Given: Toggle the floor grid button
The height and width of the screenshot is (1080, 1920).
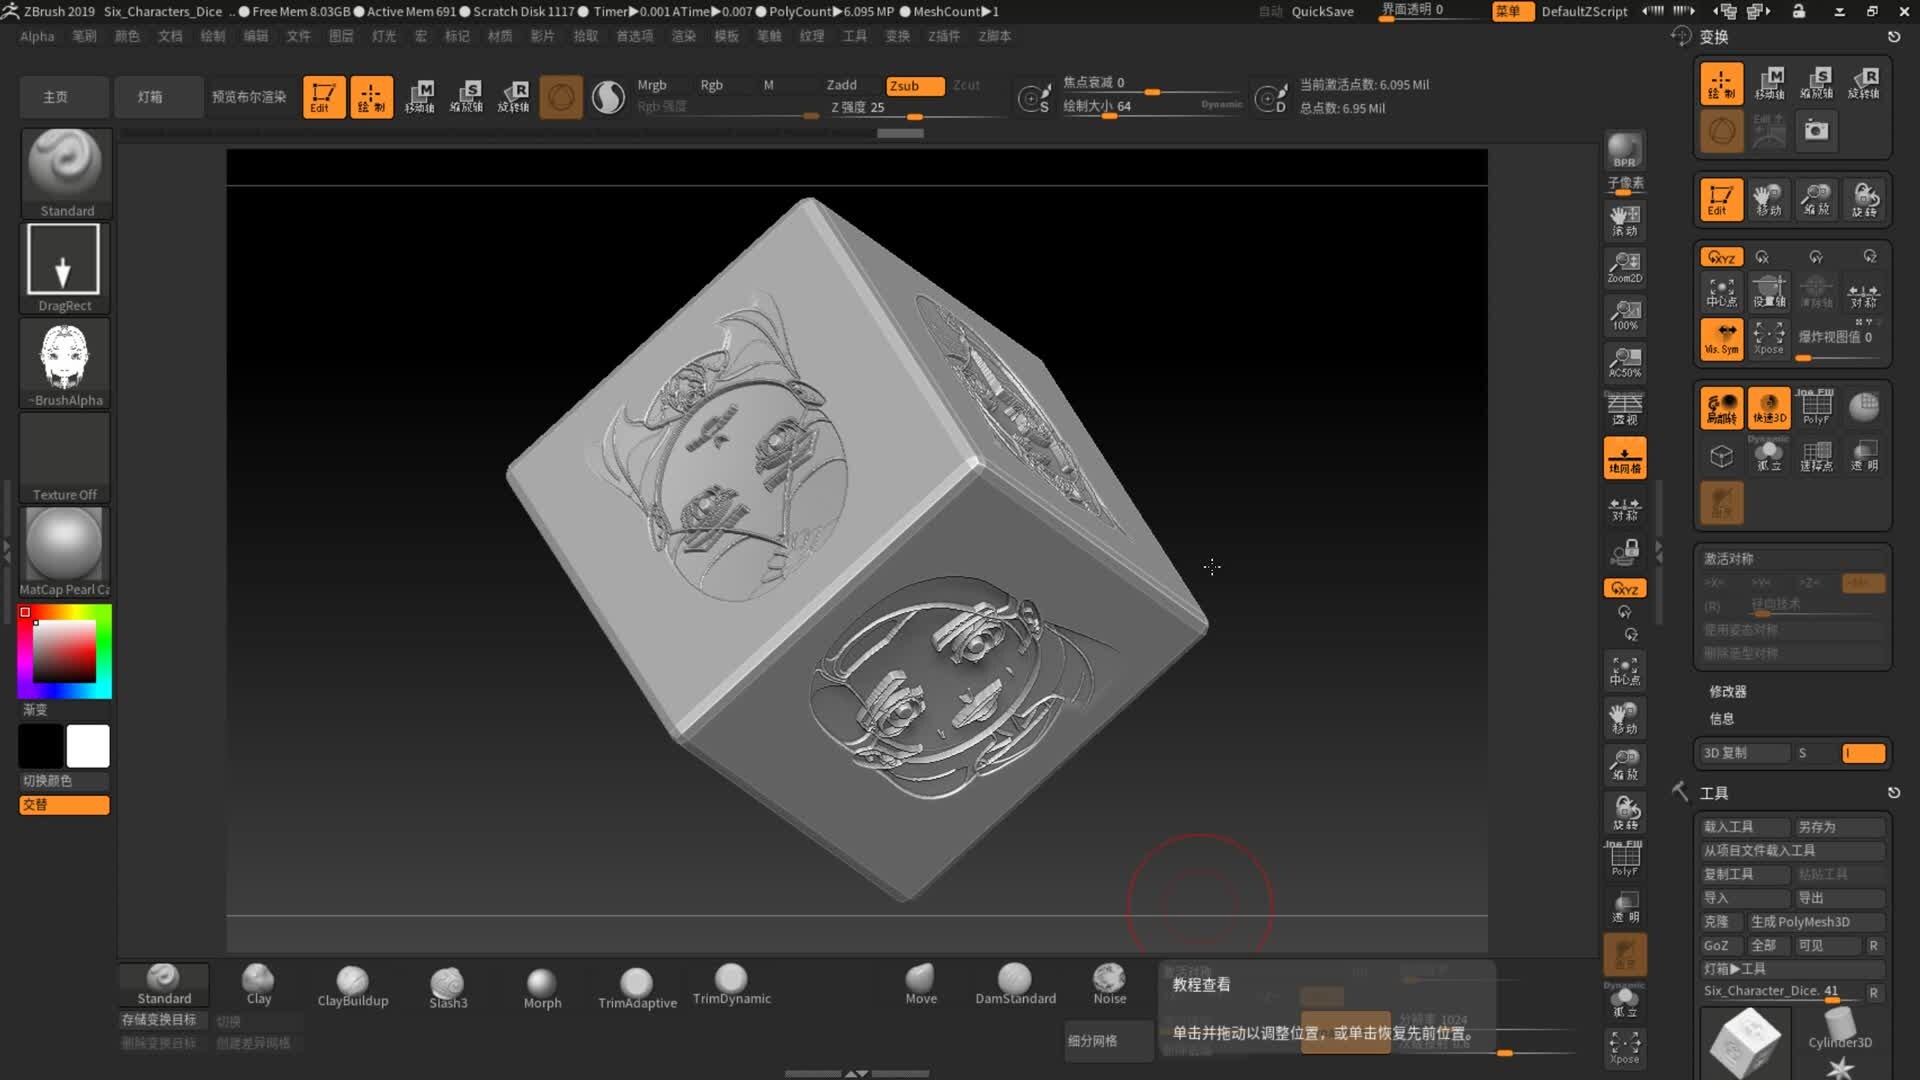Looking at the screenshot, I should [1624, 457].
